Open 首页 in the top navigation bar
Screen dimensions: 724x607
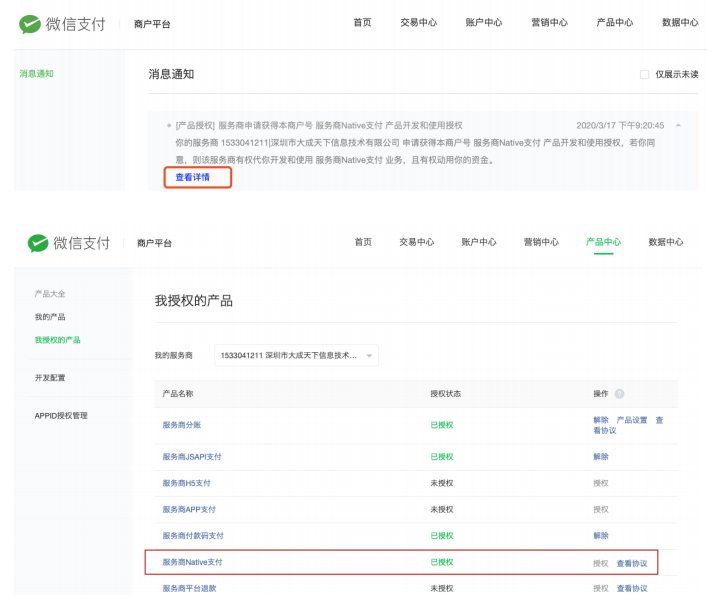pos(362,22)
